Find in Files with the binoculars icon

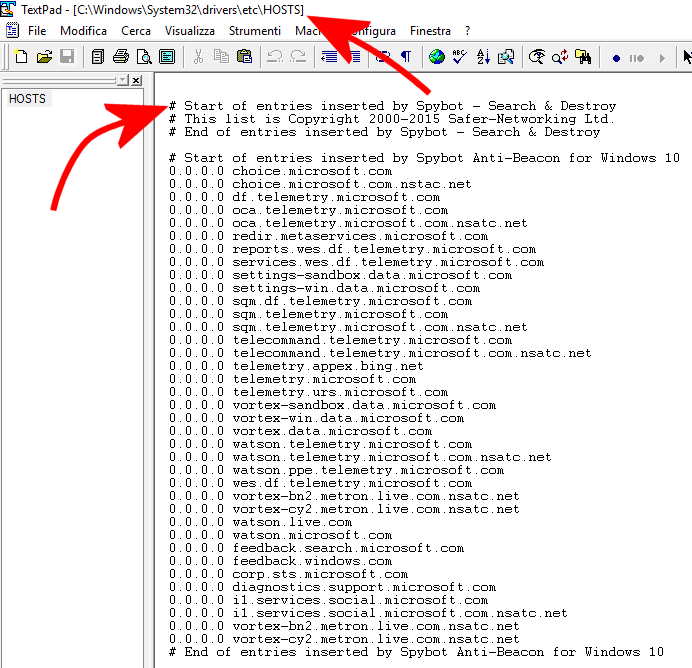tap(583, 57)
